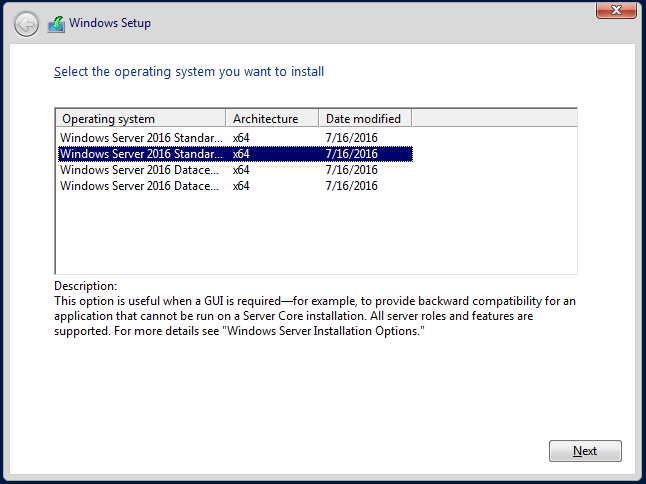Select the highlighted Windows Server 2016 Standard row
This screenshot has height=484, width=646.
(235, 154)
